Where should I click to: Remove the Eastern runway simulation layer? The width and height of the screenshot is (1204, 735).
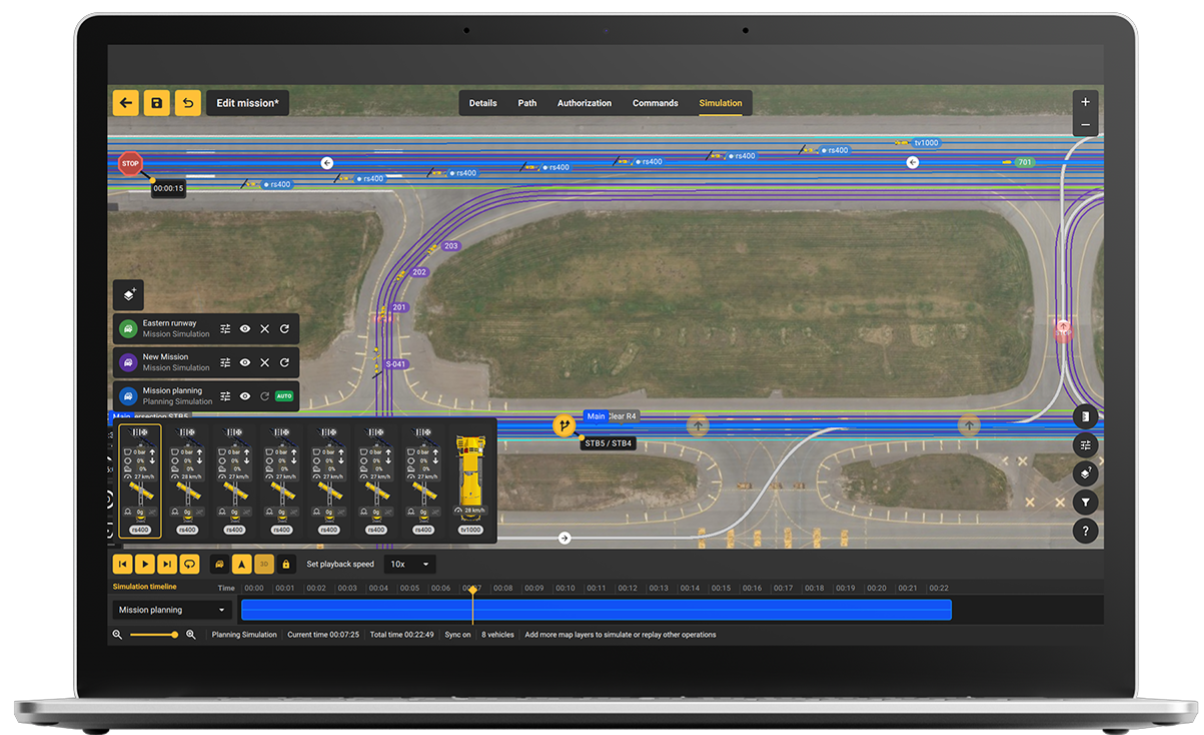pos(265,329)
